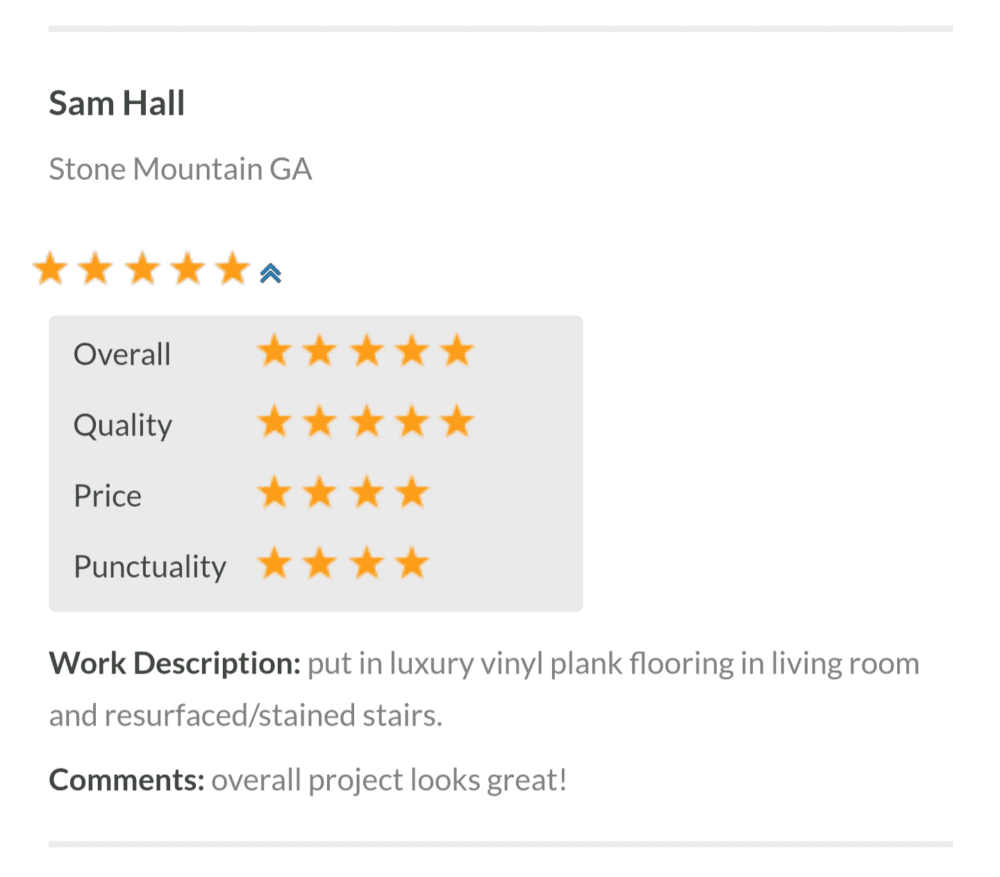Click the fourth star in Price row
The height and width of the screenshot is (877, 1000).
411,493
